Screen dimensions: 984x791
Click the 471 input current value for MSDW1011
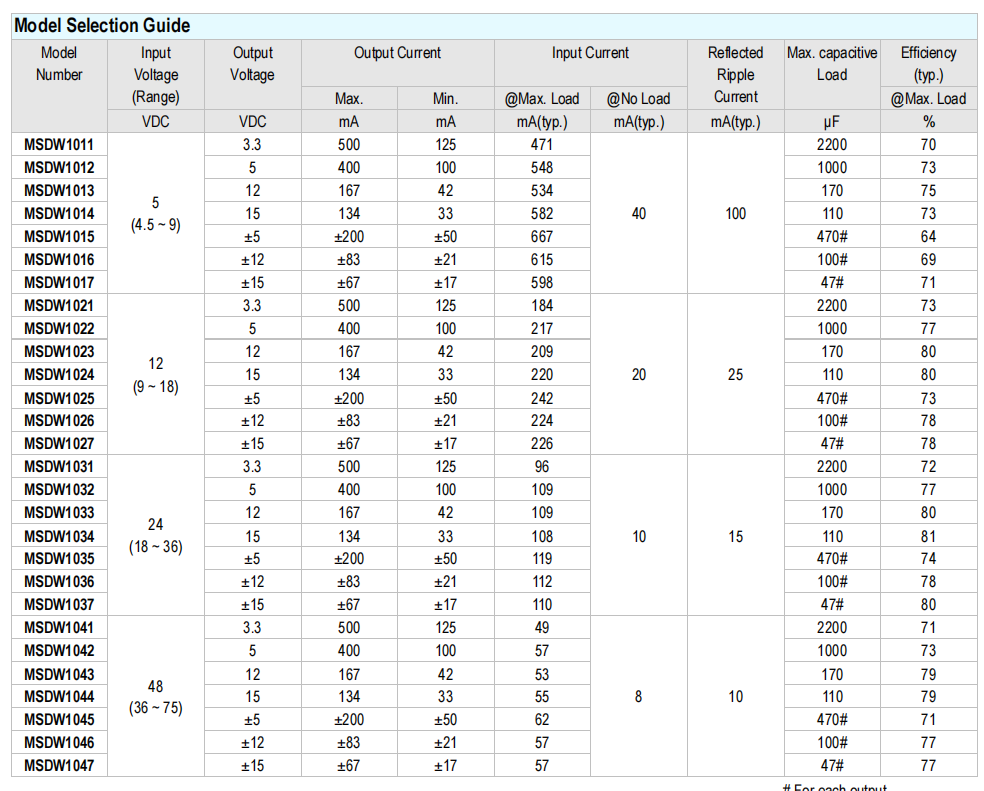click(542, 144)
